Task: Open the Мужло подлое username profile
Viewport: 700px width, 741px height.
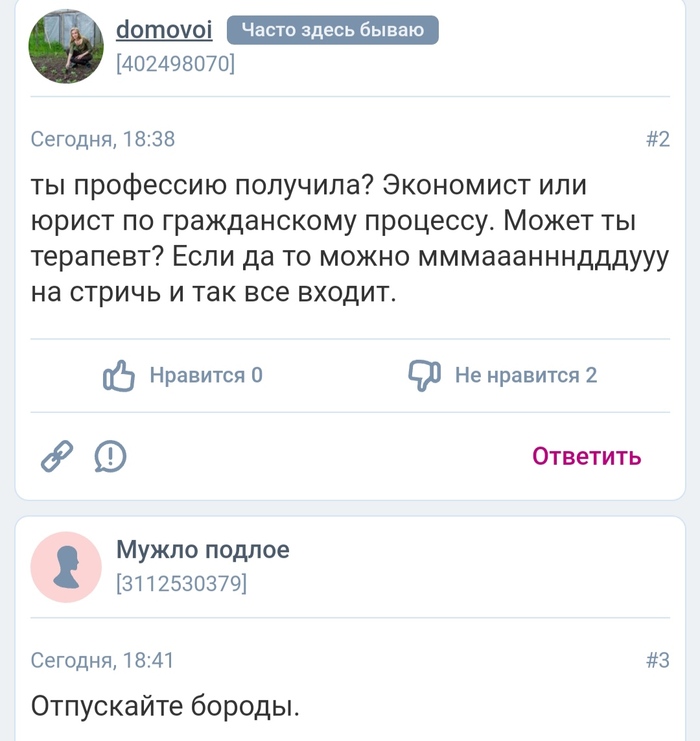Action: tap(203, 549)
